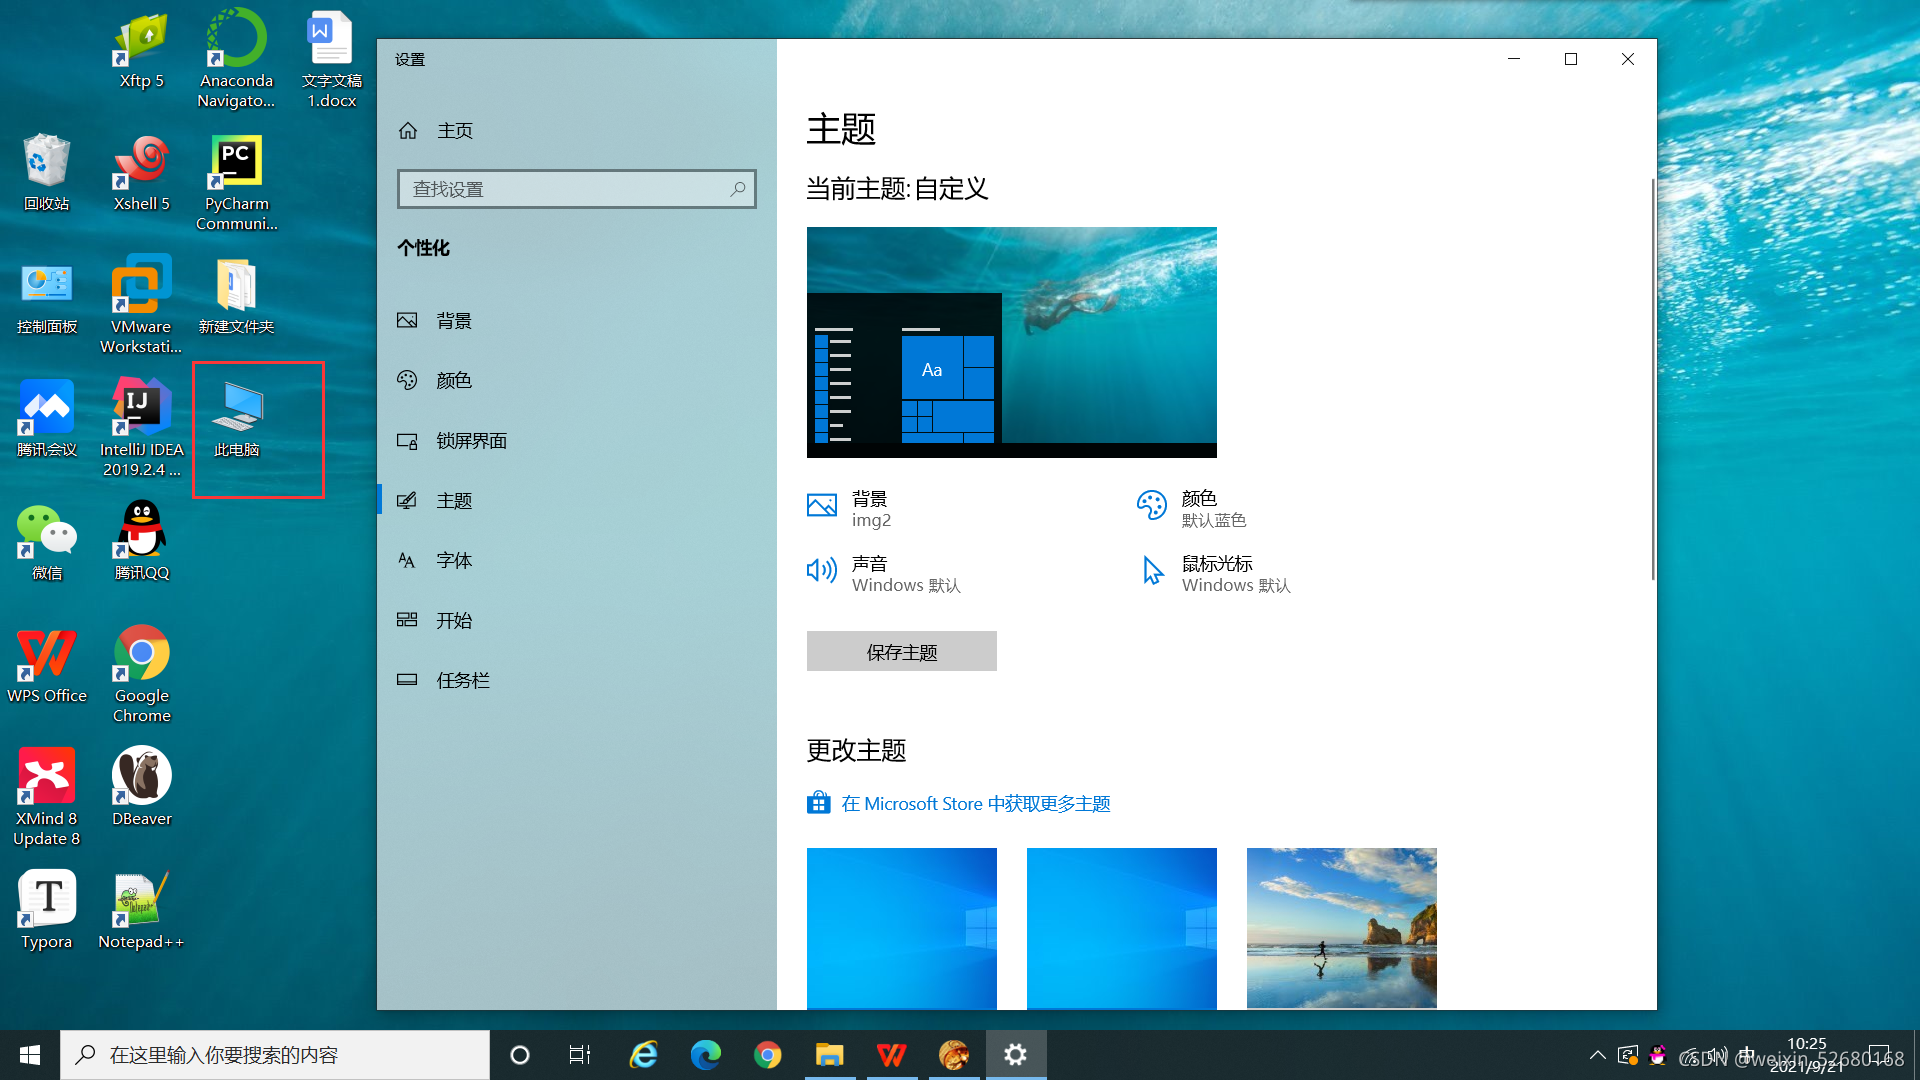1920x1080 pixels.
Task: Click the 查找设置 search field
Action: (x=565, y=189)
